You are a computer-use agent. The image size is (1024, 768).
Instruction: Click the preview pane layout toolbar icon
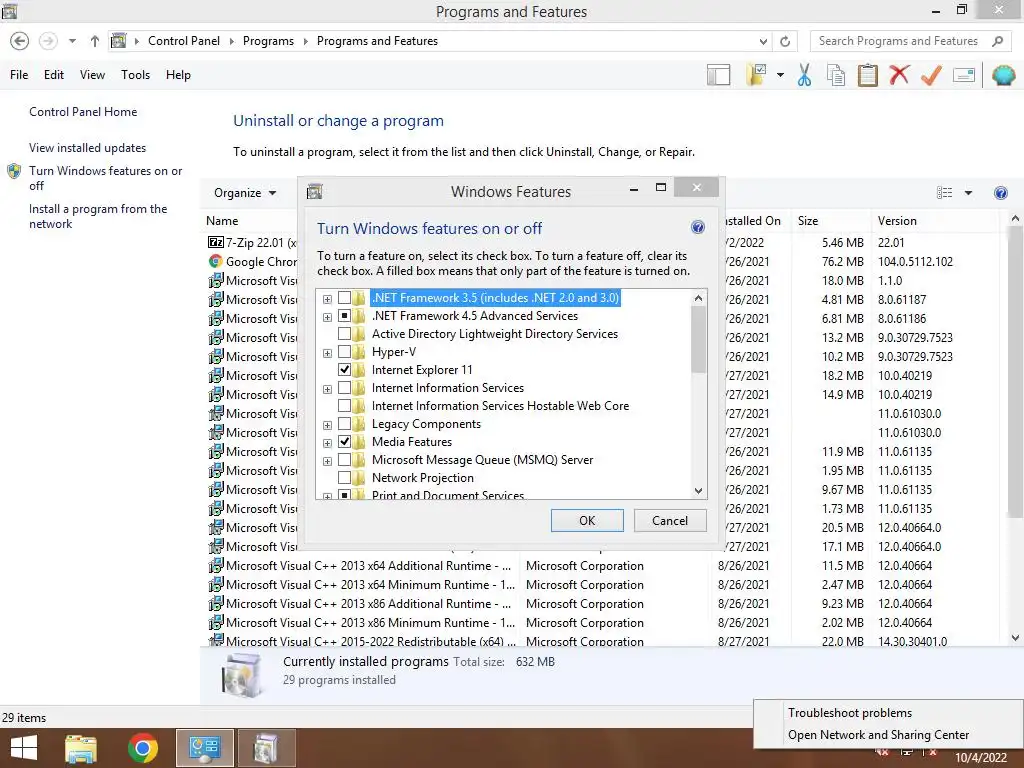(x=718, y=75)
